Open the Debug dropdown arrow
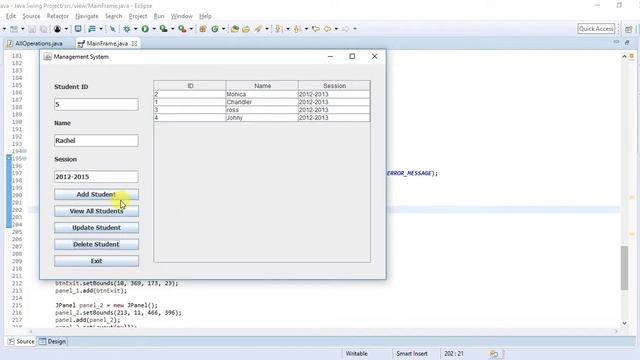The height and width of the screenshot is (360, 640). (x=136, y=29)
